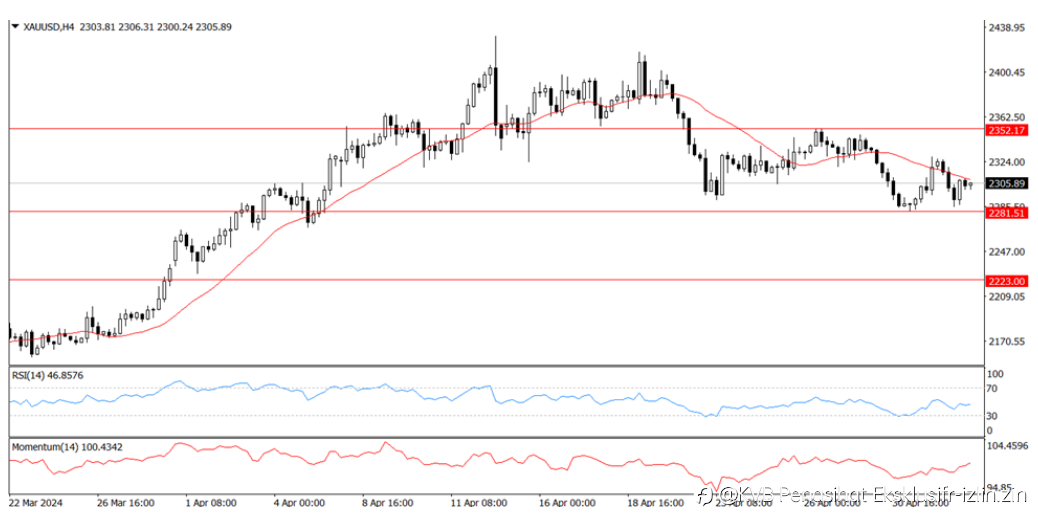Click the RSI scale value 70
Viewport: 1038px width, 529px height.
pyautogui.click(x=992, y=388)
